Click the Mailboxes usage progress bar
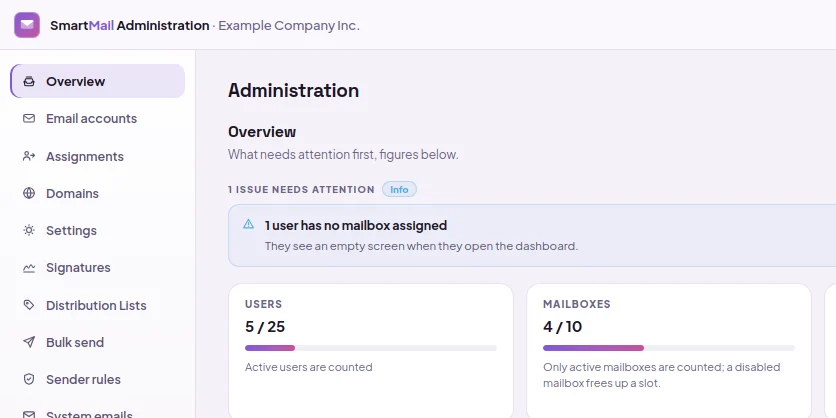The height and width of the screenshot is (418, 836). [669, 348]
